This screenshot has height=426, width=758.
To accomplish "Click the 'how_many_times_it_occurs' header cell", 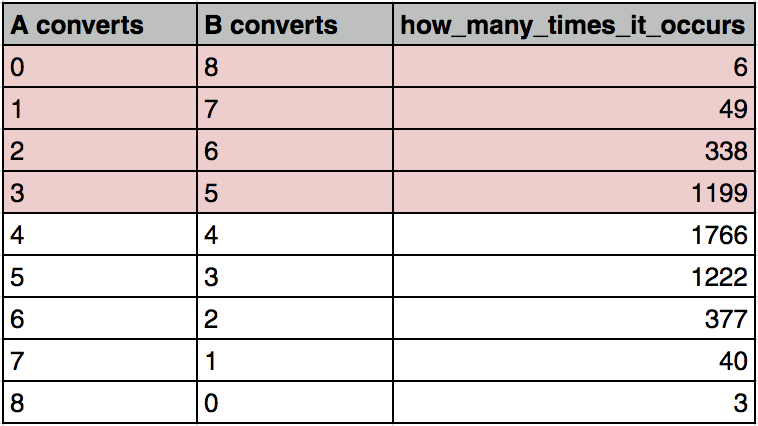I will 574,24.
